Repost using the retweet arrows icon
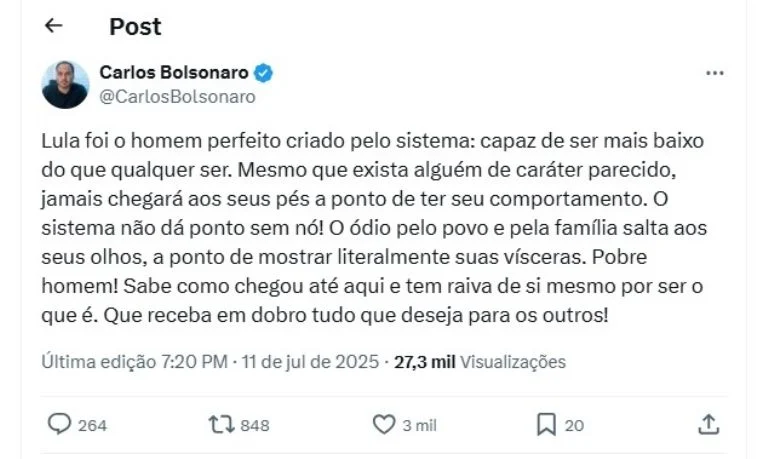Viewport: 768px width, 459px height. tap(220, 425)
